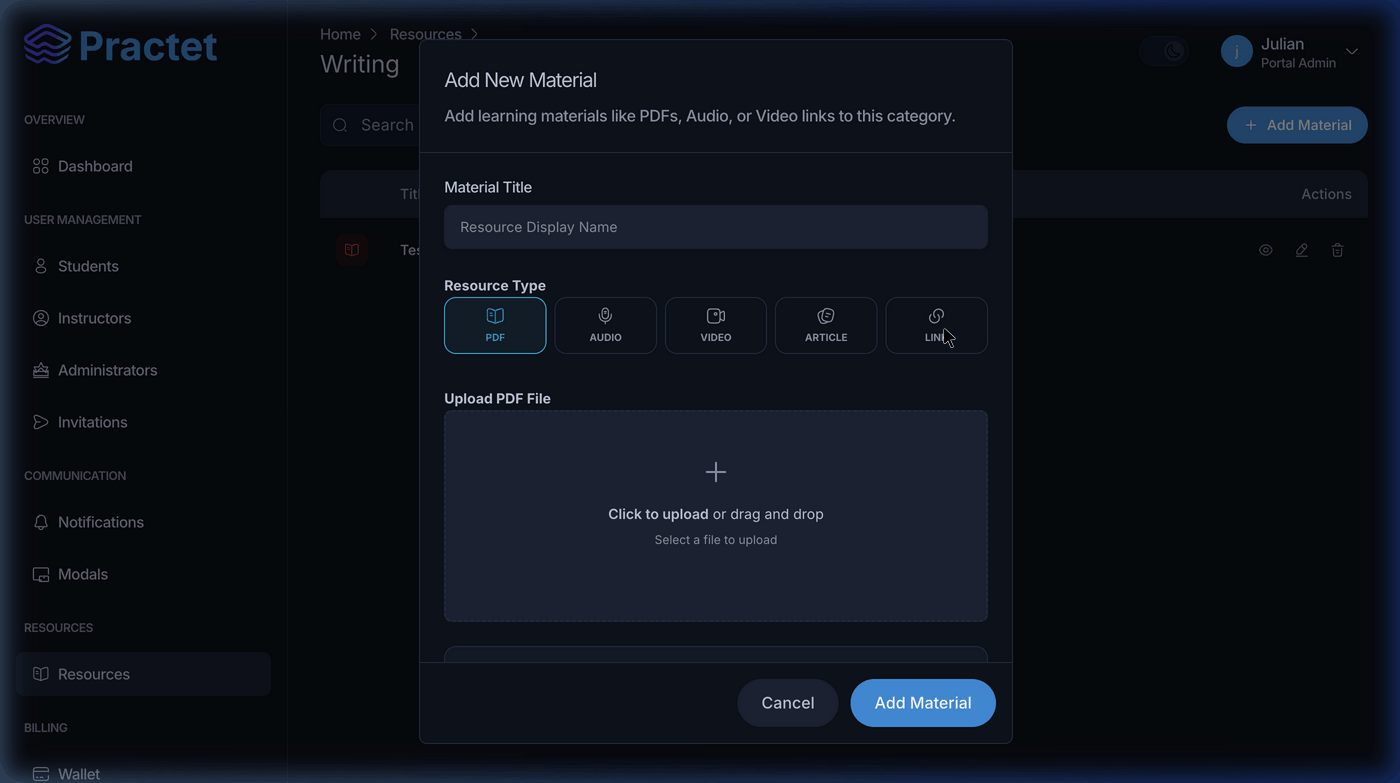Click the pencil edit icon in row
Screen dimensions: 1400x783
tap(1302, 250)
